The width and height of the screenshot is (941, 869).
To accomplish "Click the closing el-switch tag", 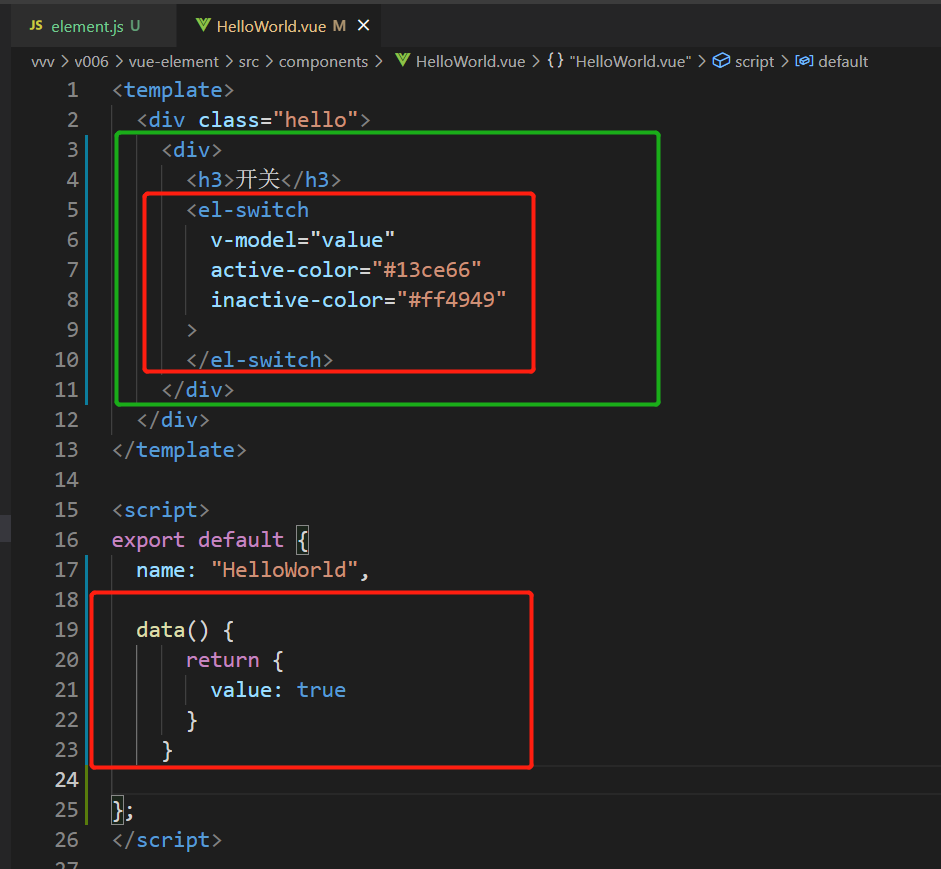I will 259,360.
